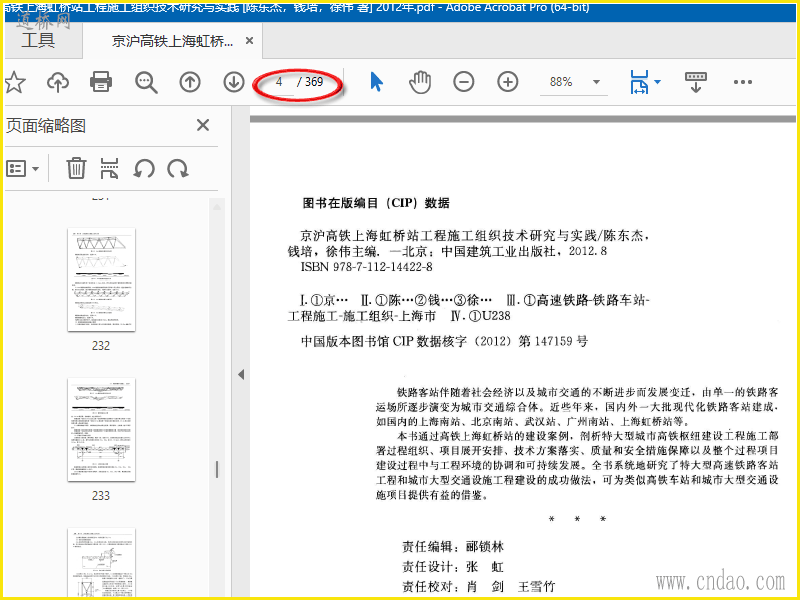This screenshot has height=600, width=800.
Task: Upload the file to cloud storage
Action: tap(58, 82)
